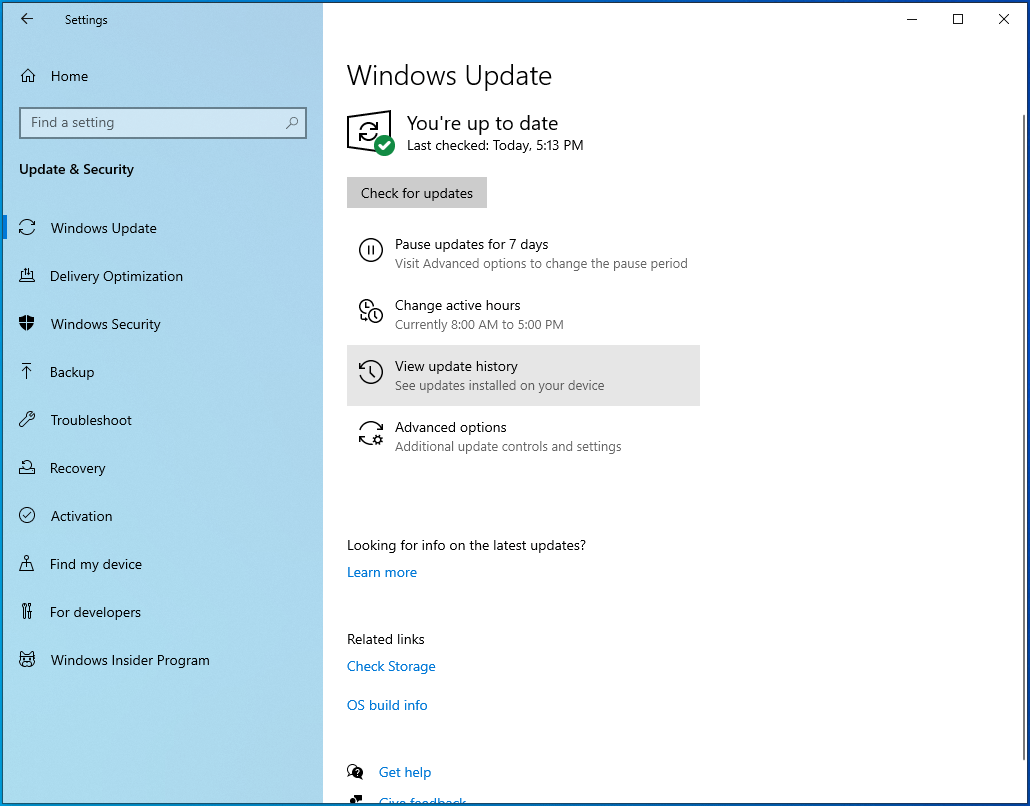The height and width of the screenshot is (806, 1030).
Task: Click the Windows Security shield icon
Action: pos(28,324)
